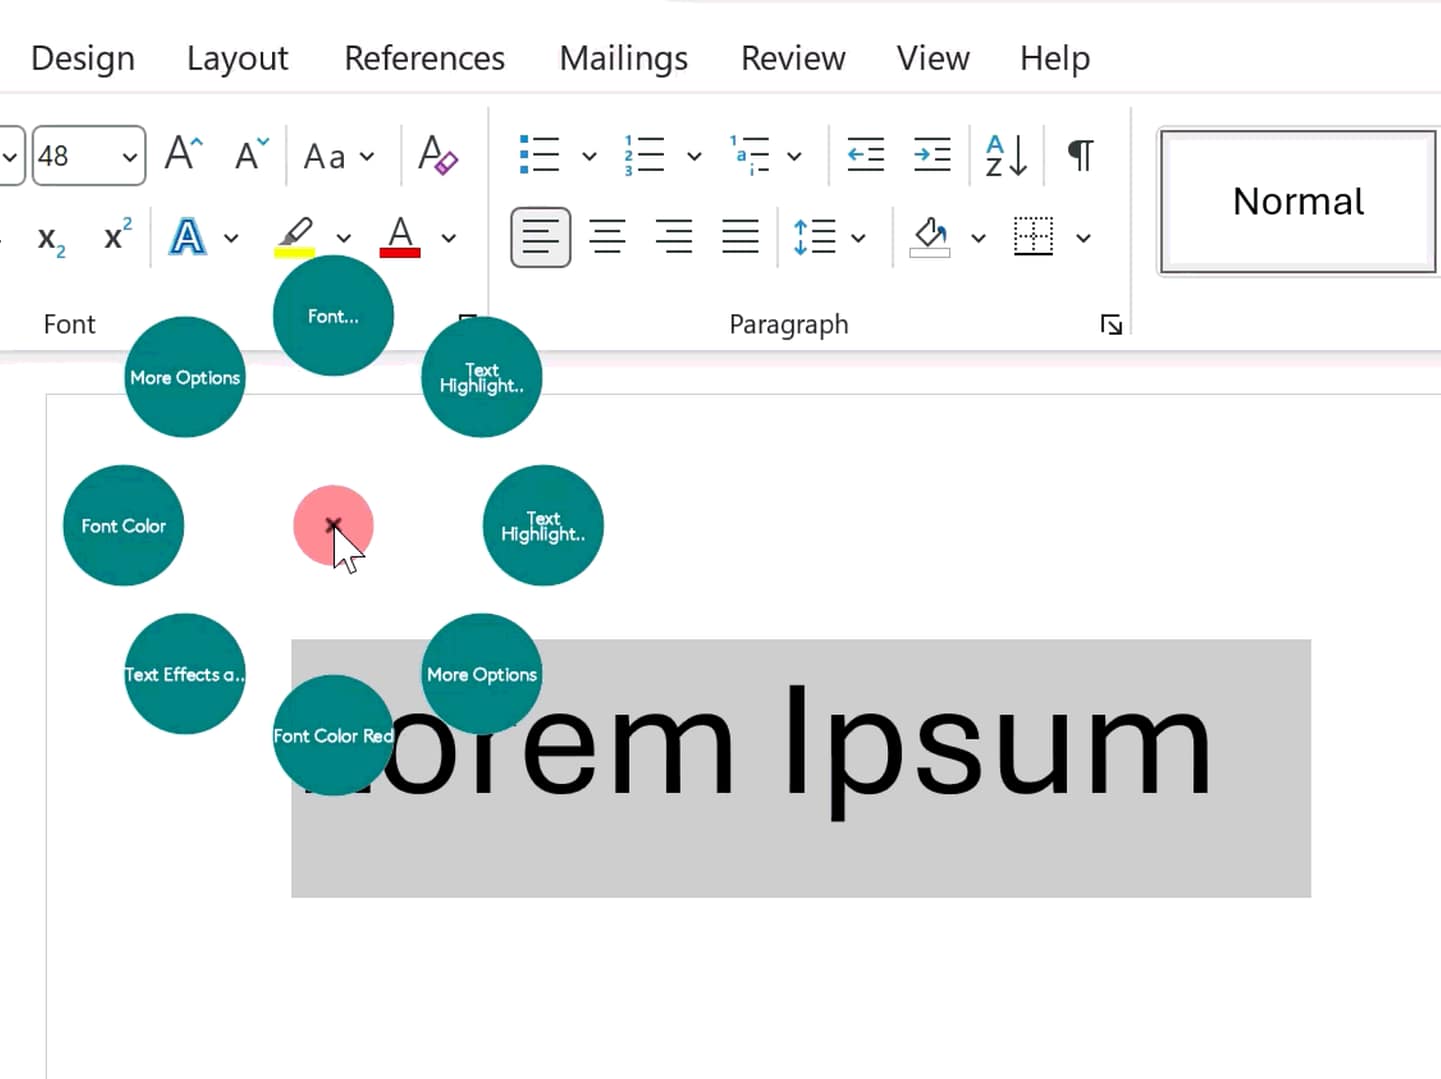Click the Increase Font Size icon
1441x1079 pixels.
184,154
